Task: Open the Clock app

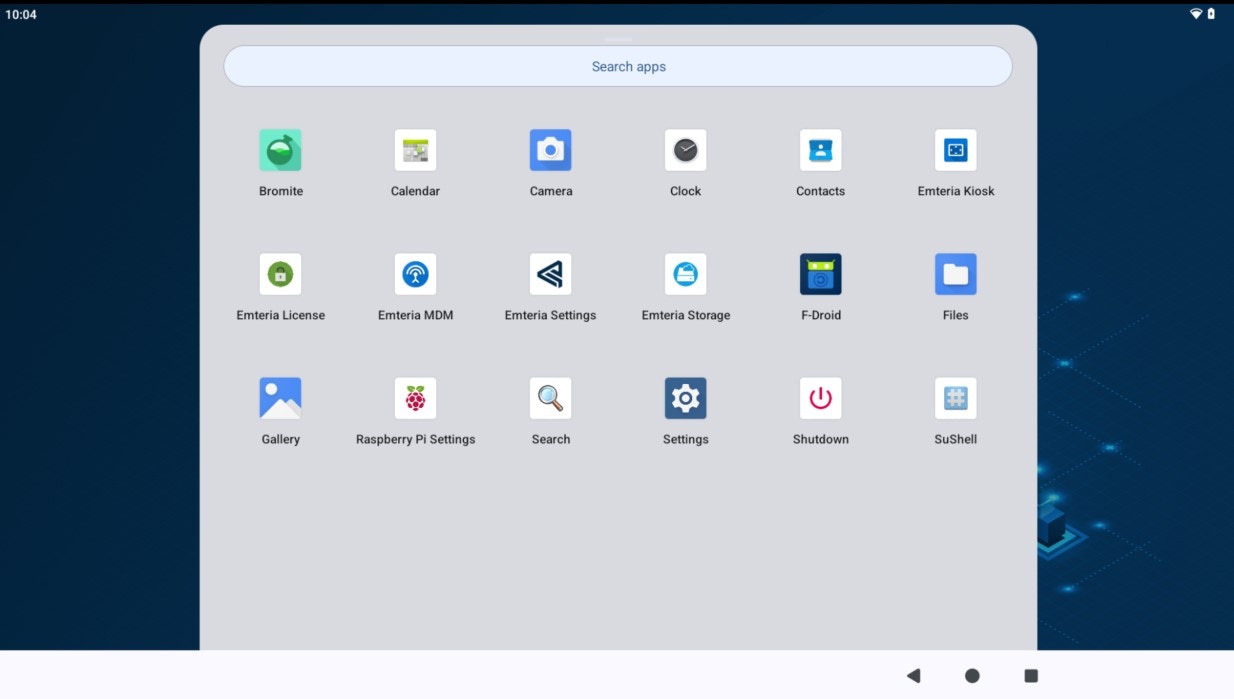Action: (685, 150)
